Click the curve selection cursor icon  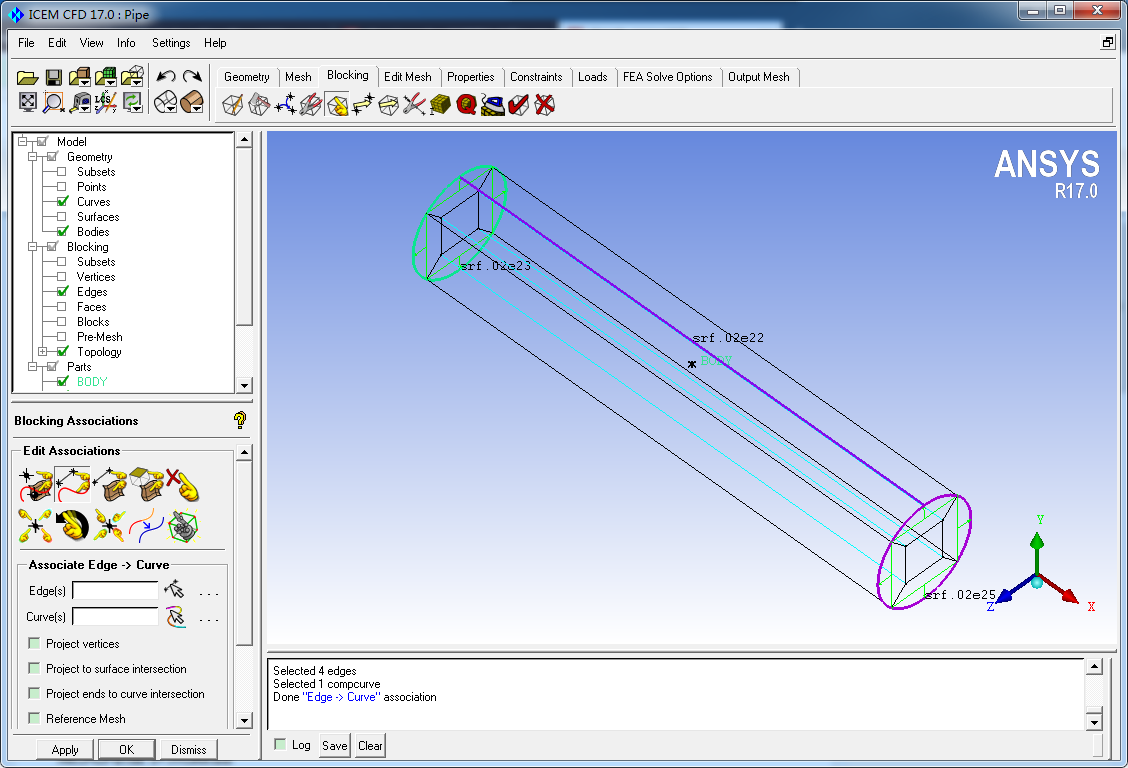coord(176,616)
